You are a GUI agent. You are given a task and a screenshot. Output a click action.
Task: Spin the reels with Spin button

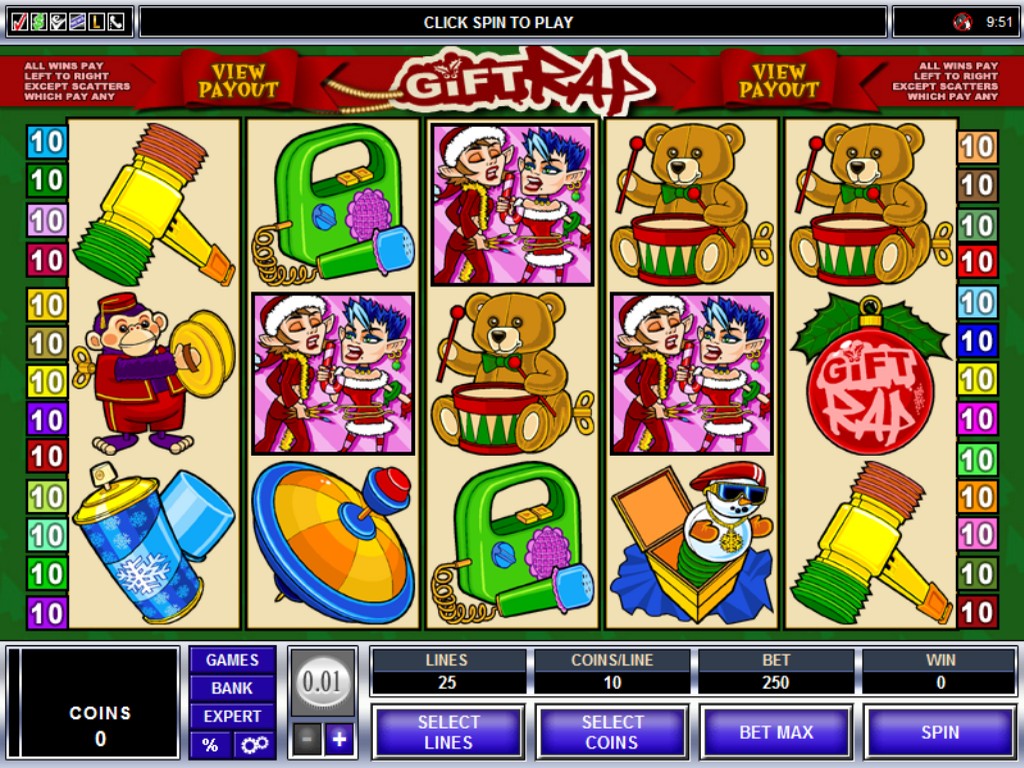[940, 732]
